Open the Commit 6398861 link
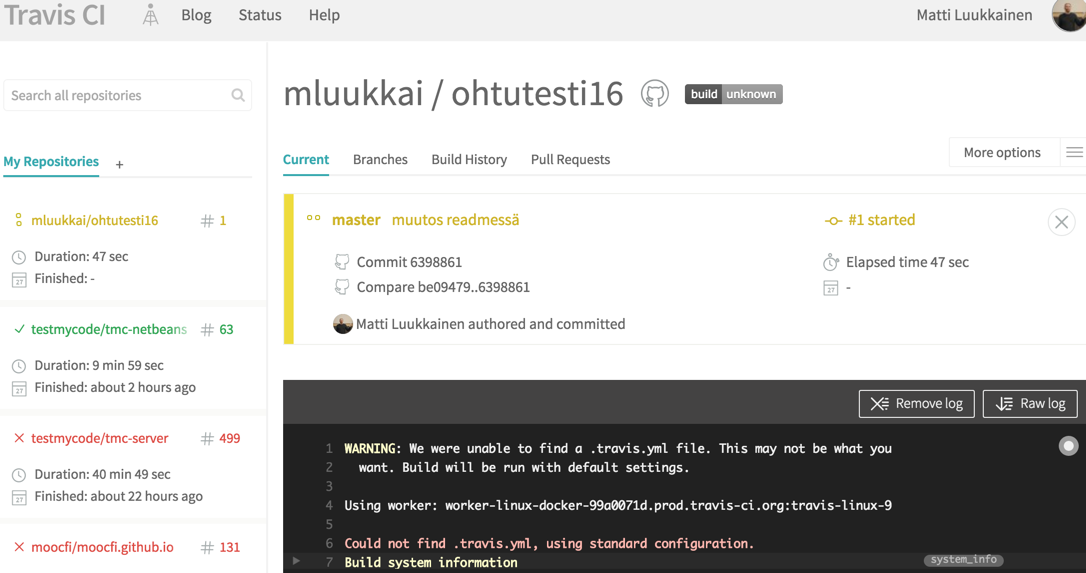Image resolution: width=1086 pixels, height=573 pixels. pos(409,262)
